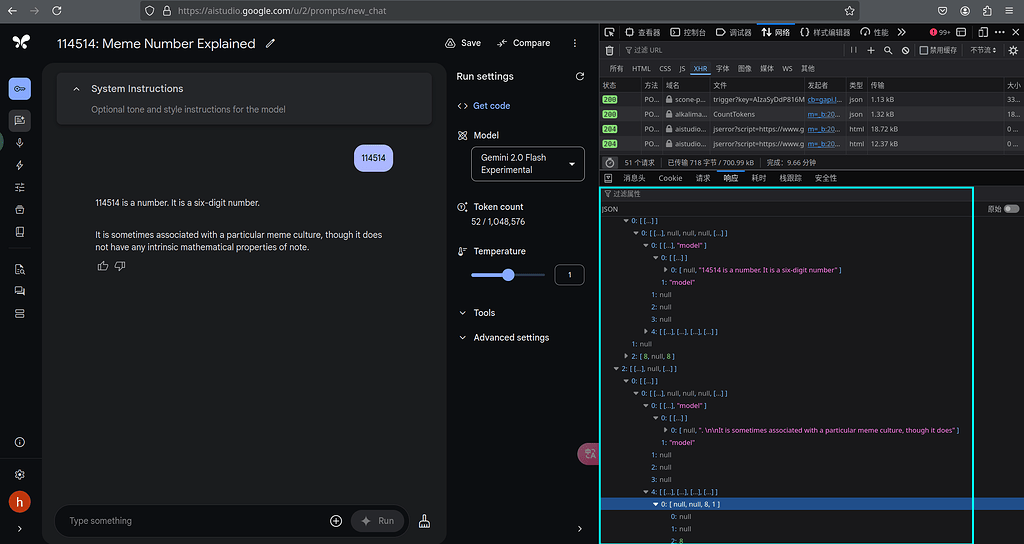Viewport: 1024px width, 544px height.
Task: Open the prompt gallery book icon
Action: pyautogui.click(x=20, y=232)
